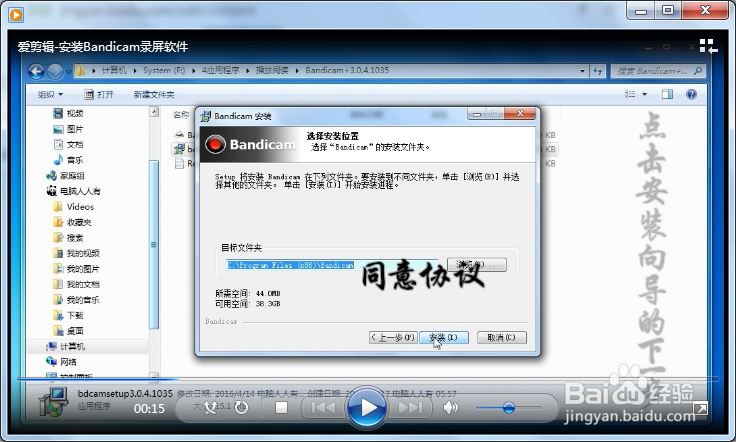Expand arrow after System (F:) breadcrumb
The image size is (736, 442).
coord(193,71)
